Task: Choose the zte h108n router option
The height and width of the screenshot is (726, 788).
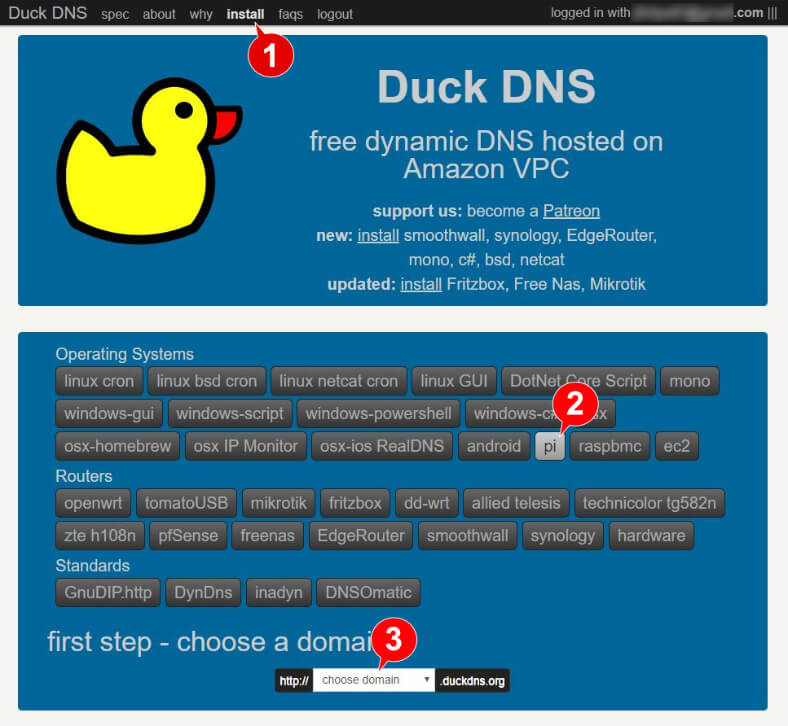Action: click(100, 536)
